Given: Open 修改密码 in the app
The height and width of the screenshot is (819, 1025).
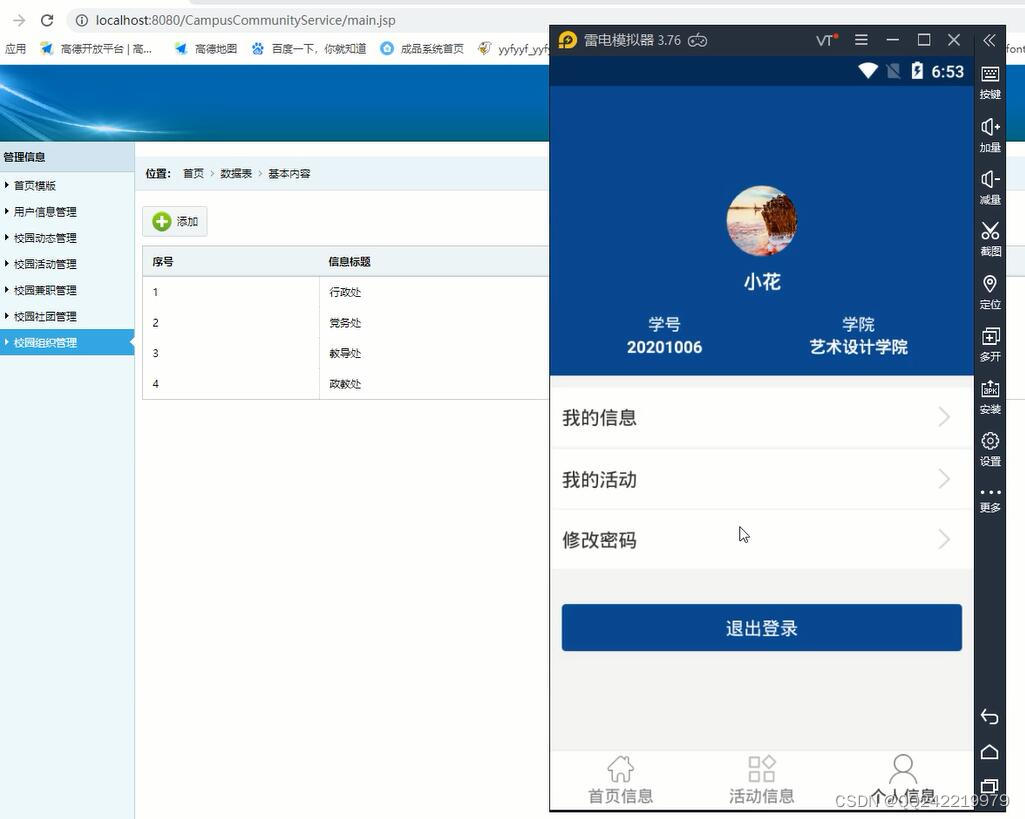Looking at the screenshot, I should pos(762,540).
